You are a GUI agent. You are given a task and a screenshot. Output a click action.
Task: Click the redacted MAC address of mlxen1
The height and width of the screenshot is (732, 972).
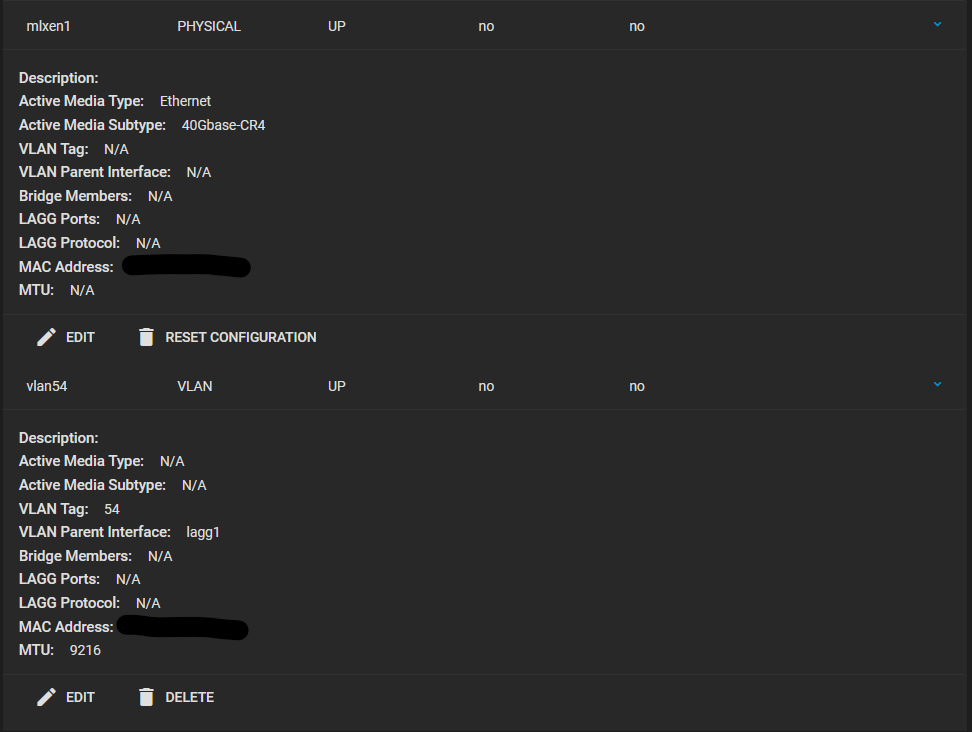187,267
